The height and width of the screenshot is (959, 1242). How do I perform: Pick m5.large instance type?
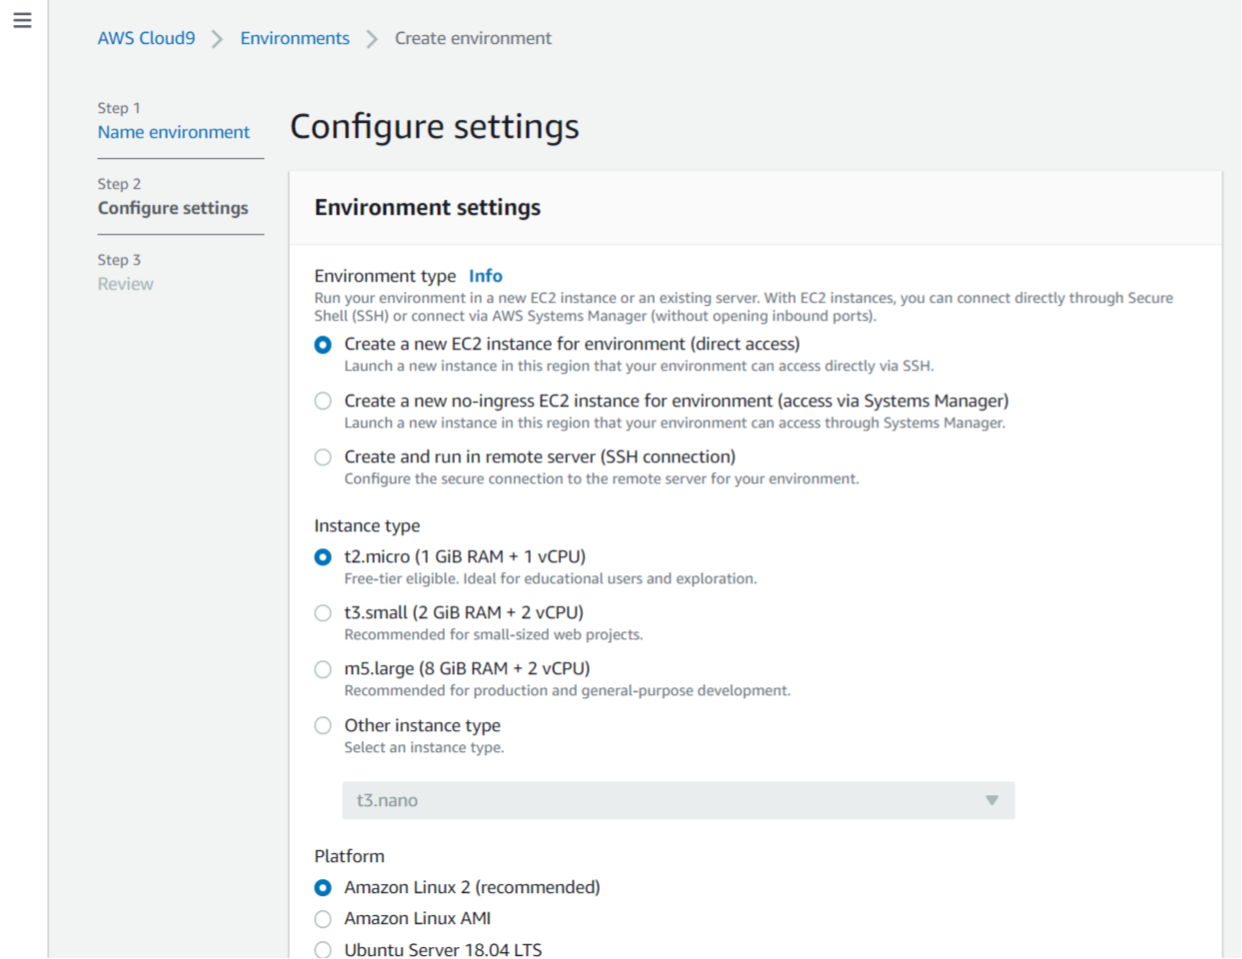pyautogui.click(x=323, y=669)
